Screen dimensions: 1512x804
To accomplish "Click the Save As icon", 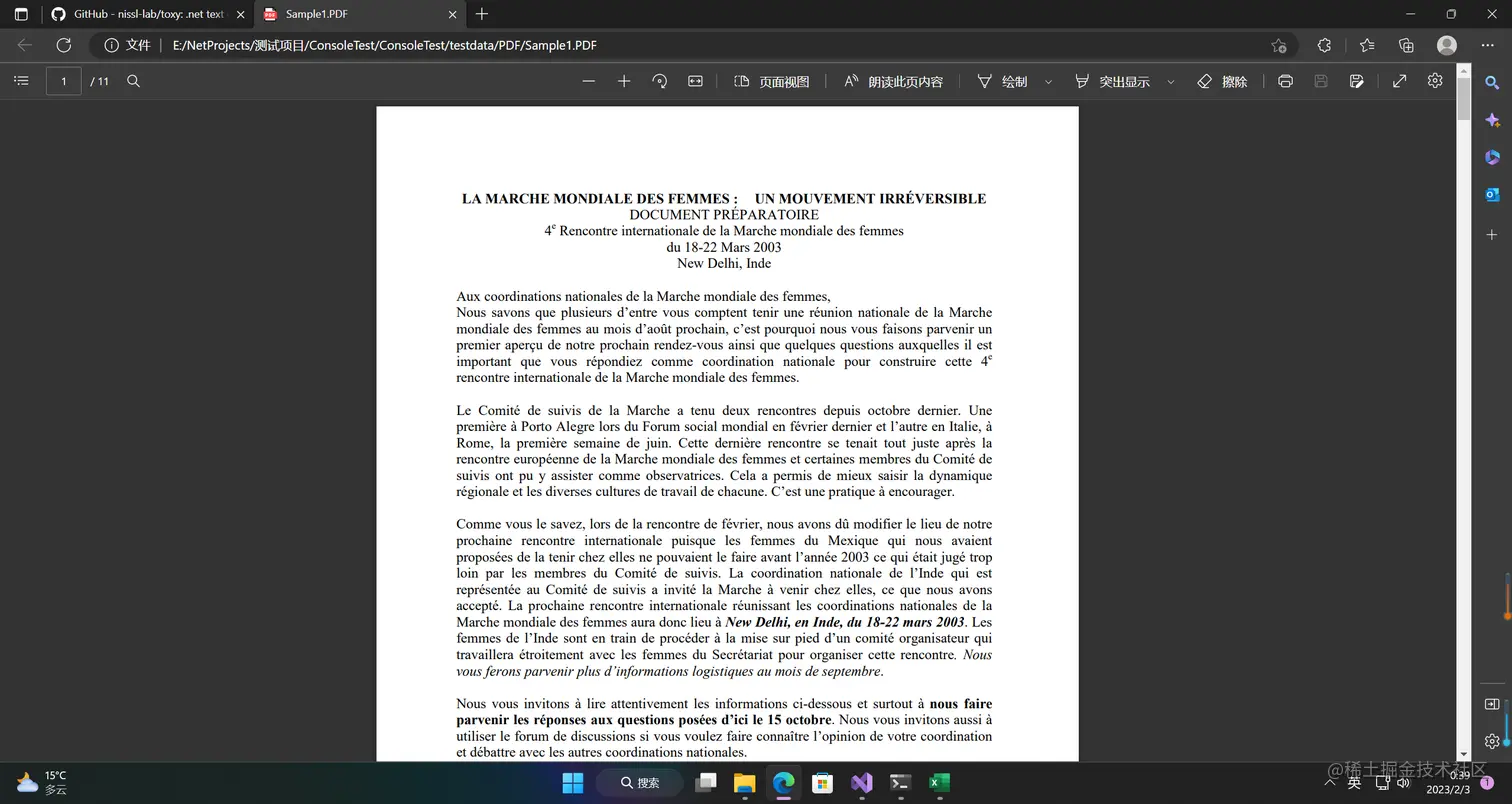I will coord(1356,81).
